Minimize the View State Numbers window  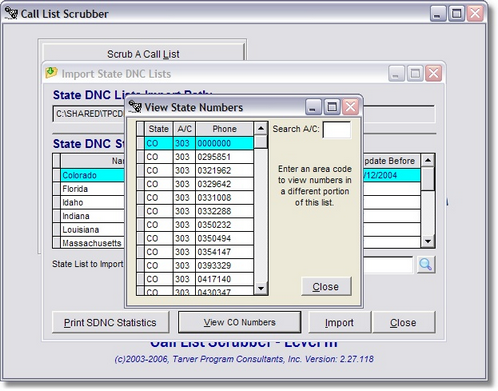tap(313, 107)
